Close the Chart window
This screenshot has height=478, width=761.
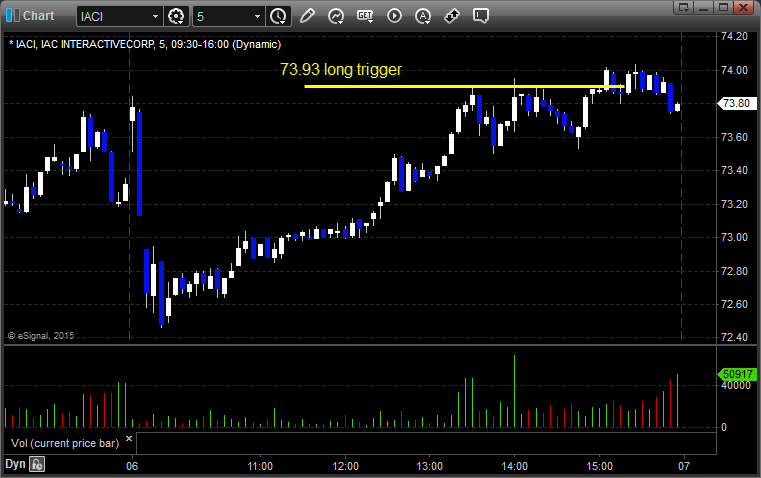tap(743, 7)
